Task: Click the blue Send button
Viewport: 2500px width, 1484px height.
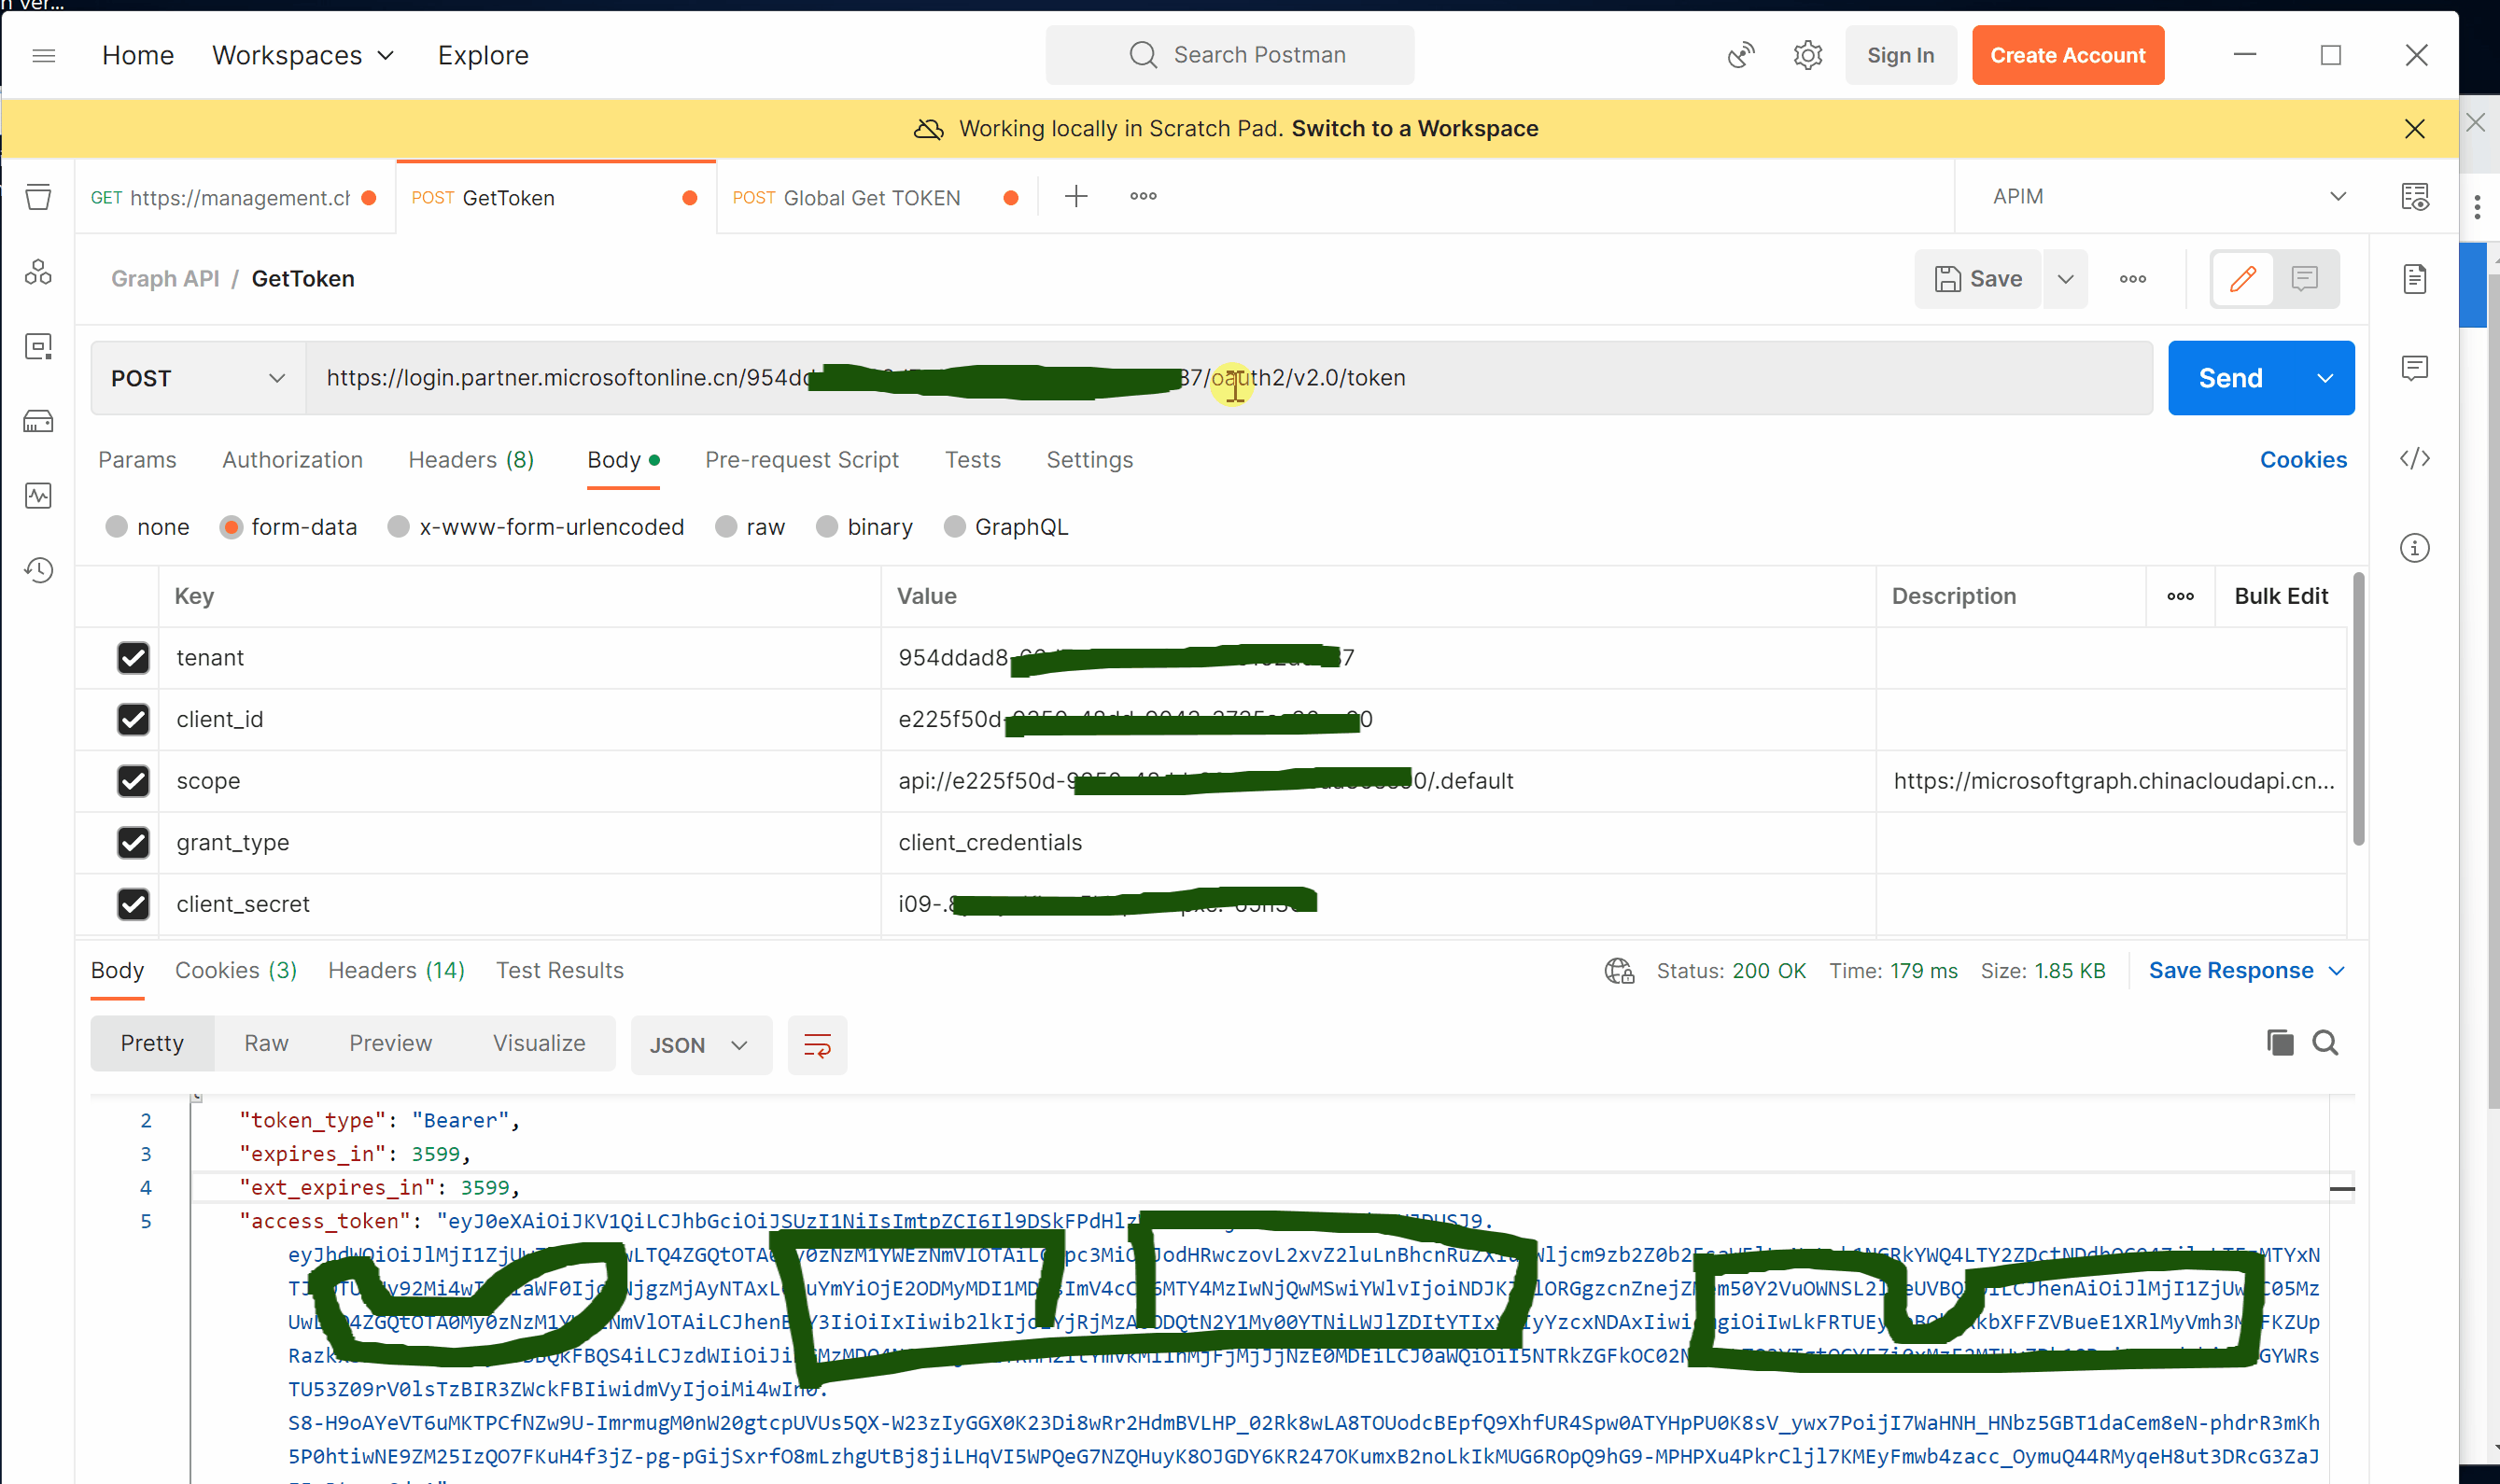Action: [x=2230, y=378]
